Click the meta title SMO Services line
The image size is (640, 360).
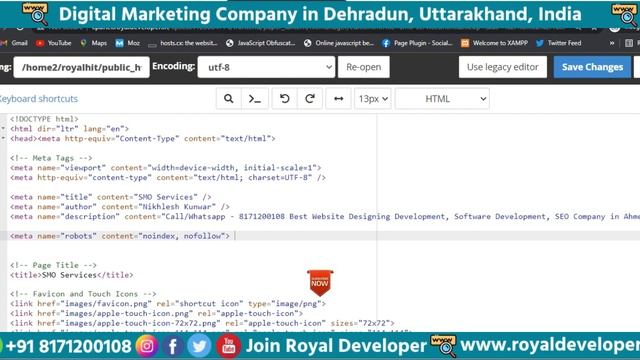111,197
